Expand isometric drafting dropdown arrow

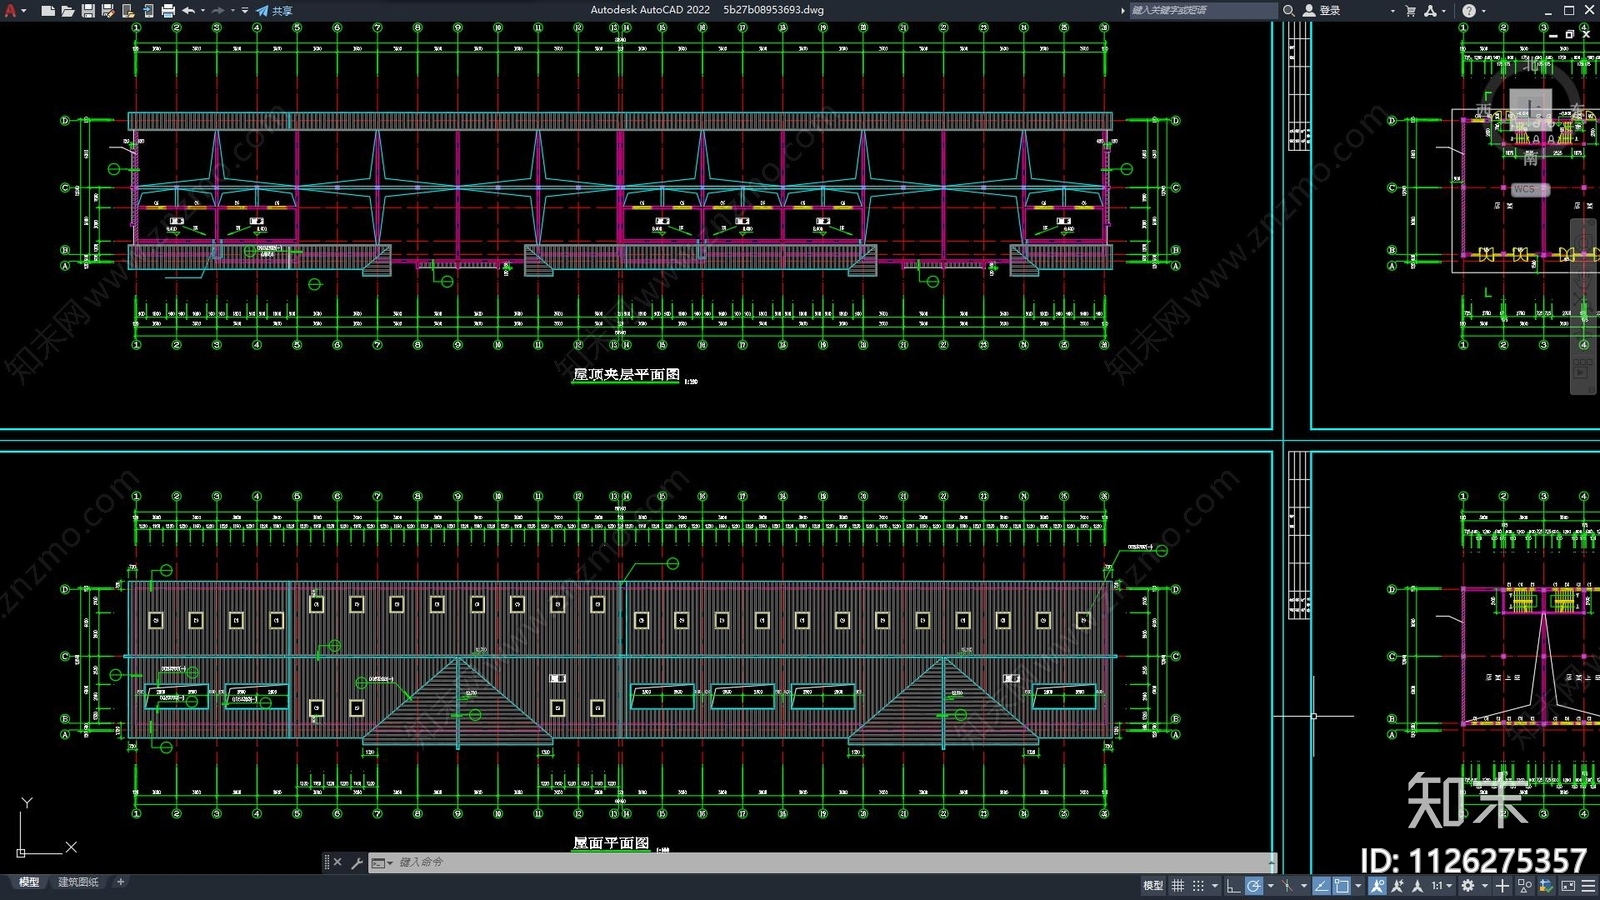(x=1304, y=885)
